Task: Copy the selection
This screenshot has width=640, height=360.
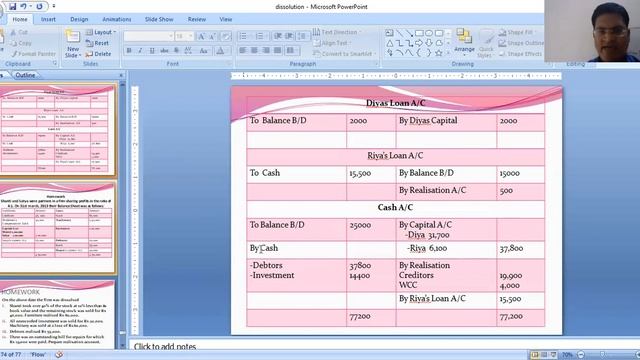Action: click(x=20, y=43)
